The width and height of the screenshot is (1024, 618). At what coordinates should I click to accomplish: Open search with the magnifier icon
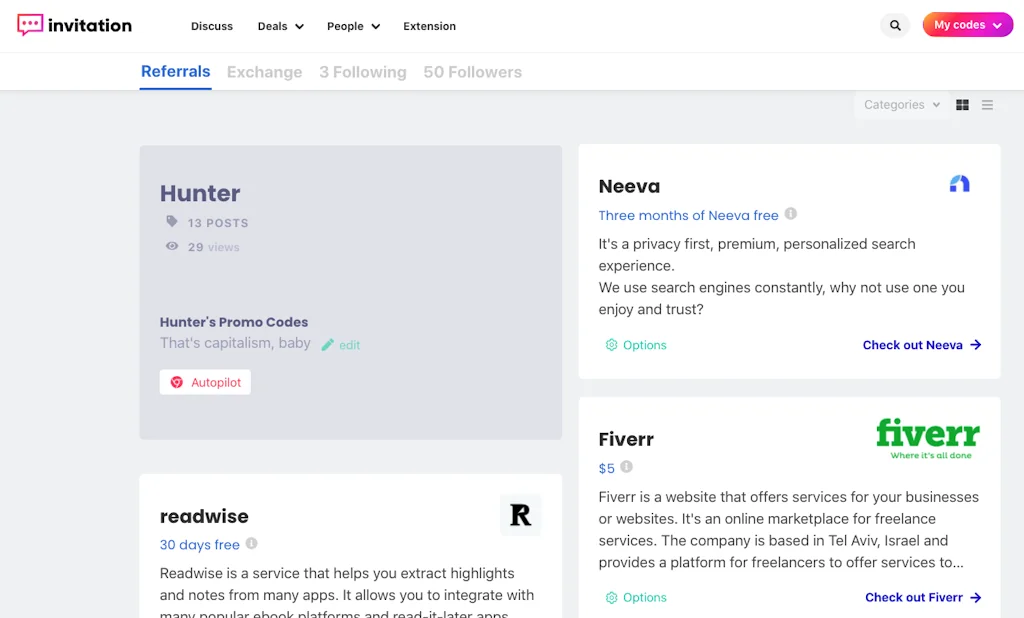pyautogui.click(x=895, y=26)
